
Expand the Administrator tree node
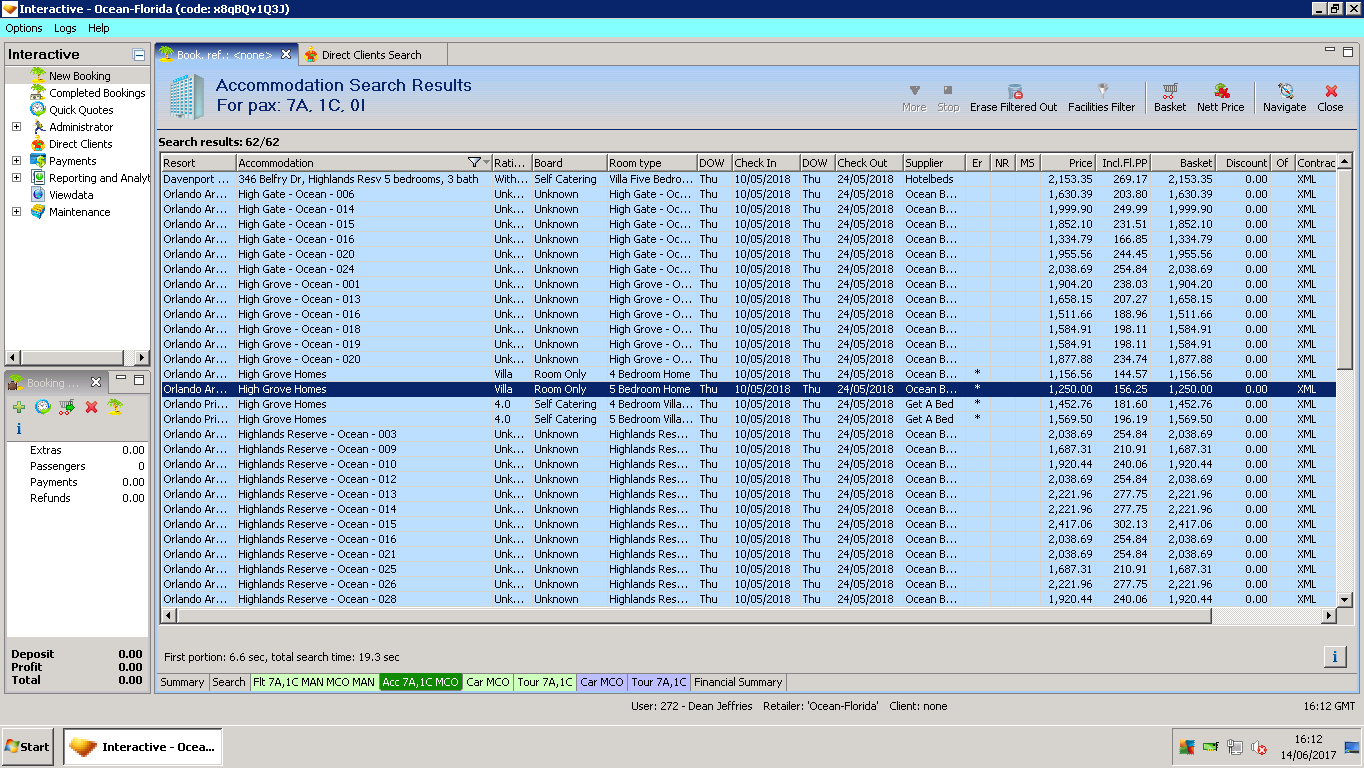[x=16, y=127]
